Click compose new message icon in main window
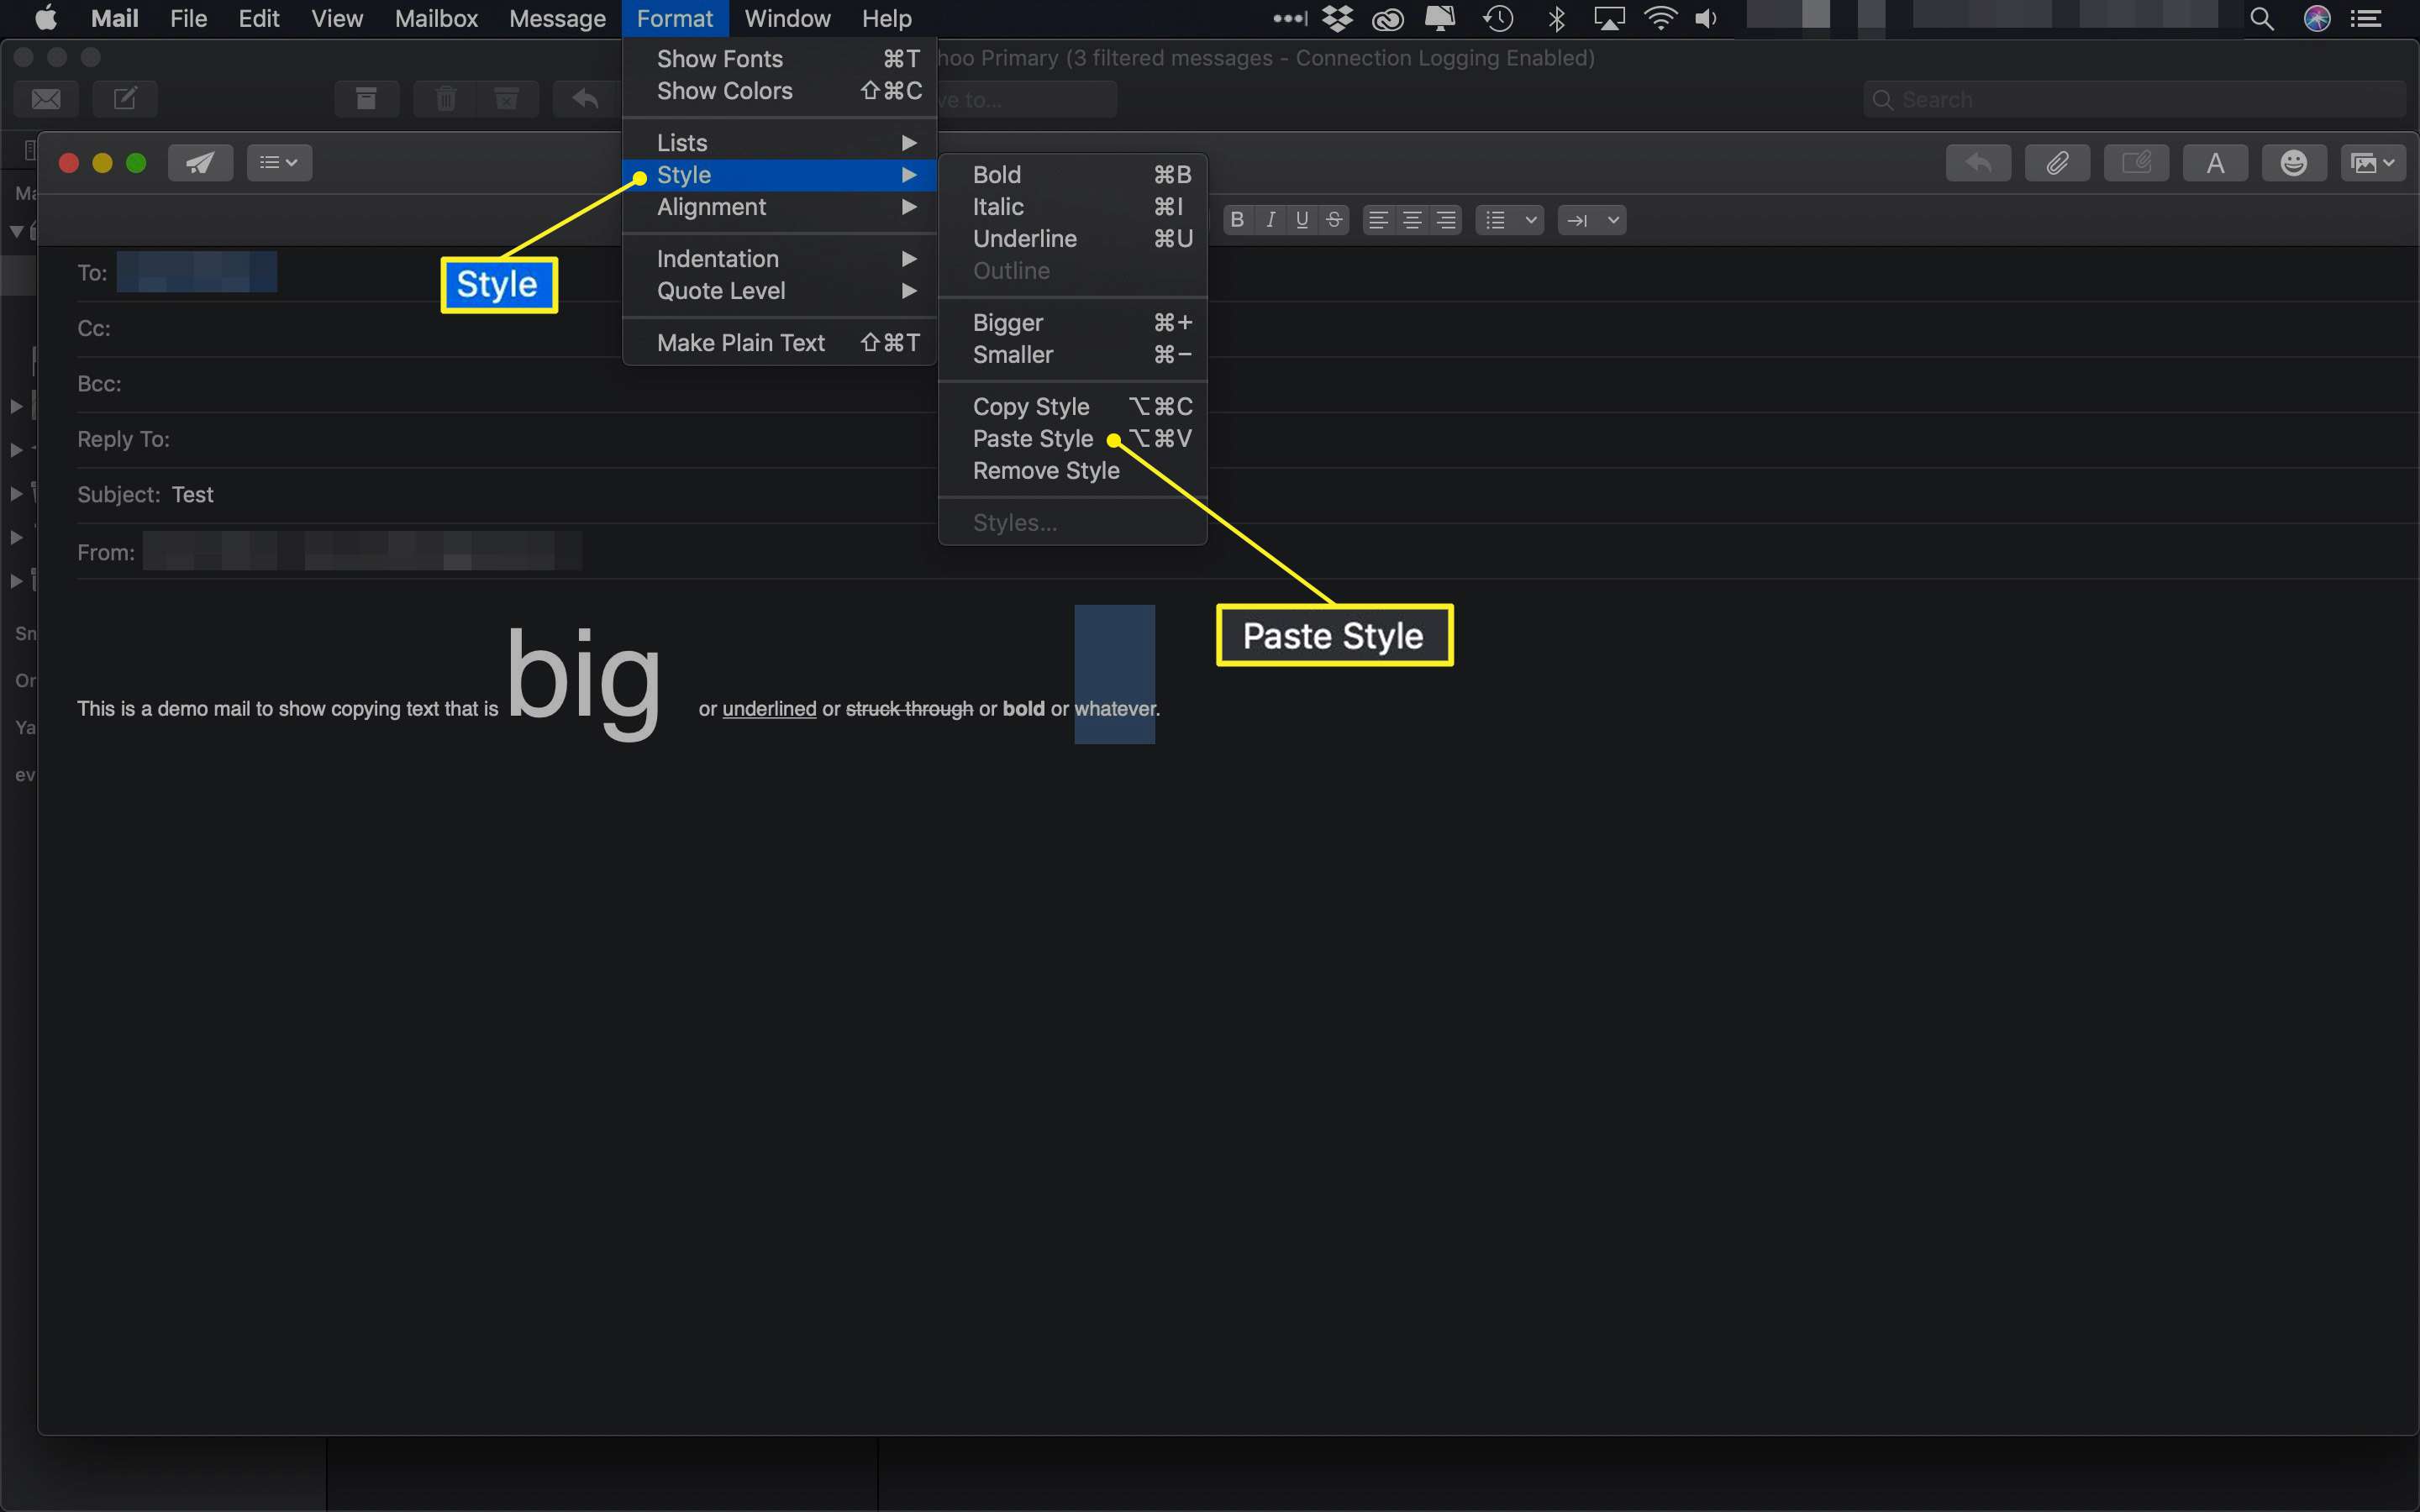The image size is (2420, 1512). click(125, 99)
